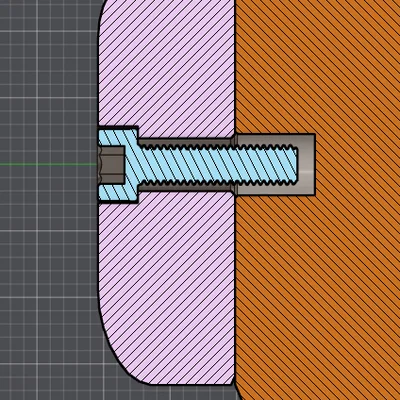Click the green horizontal axis line
The image size is (400, 400).
click(x=49, y=164)
